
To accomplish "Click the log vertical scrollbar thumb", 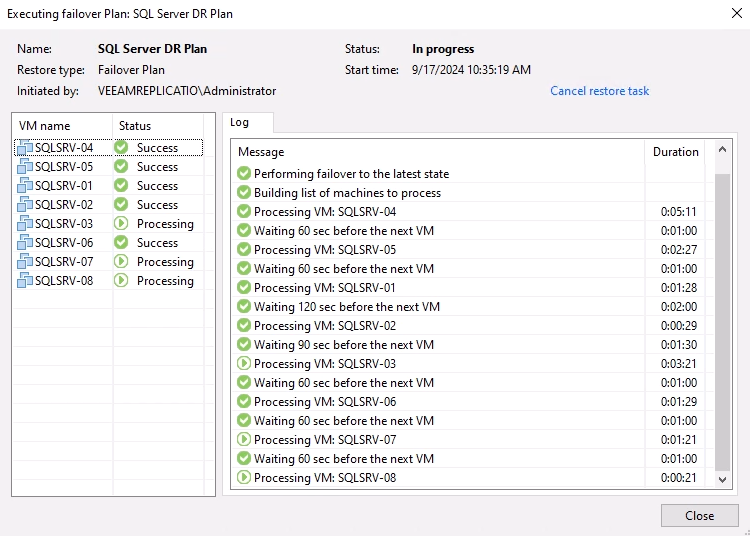I will 724,320.
